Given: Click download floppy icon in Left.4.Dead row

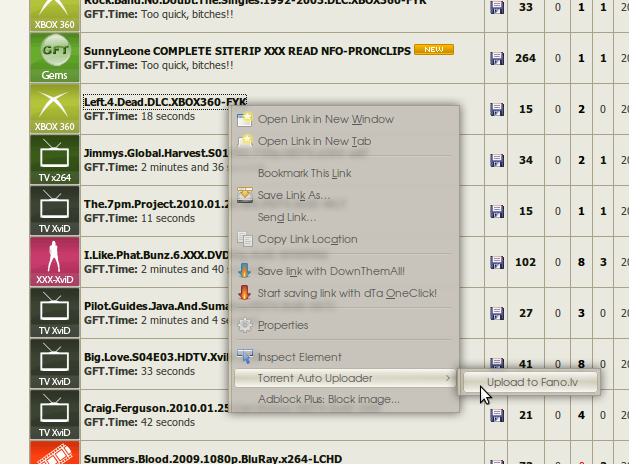Looking at the screenshot, I should [497, 109].
